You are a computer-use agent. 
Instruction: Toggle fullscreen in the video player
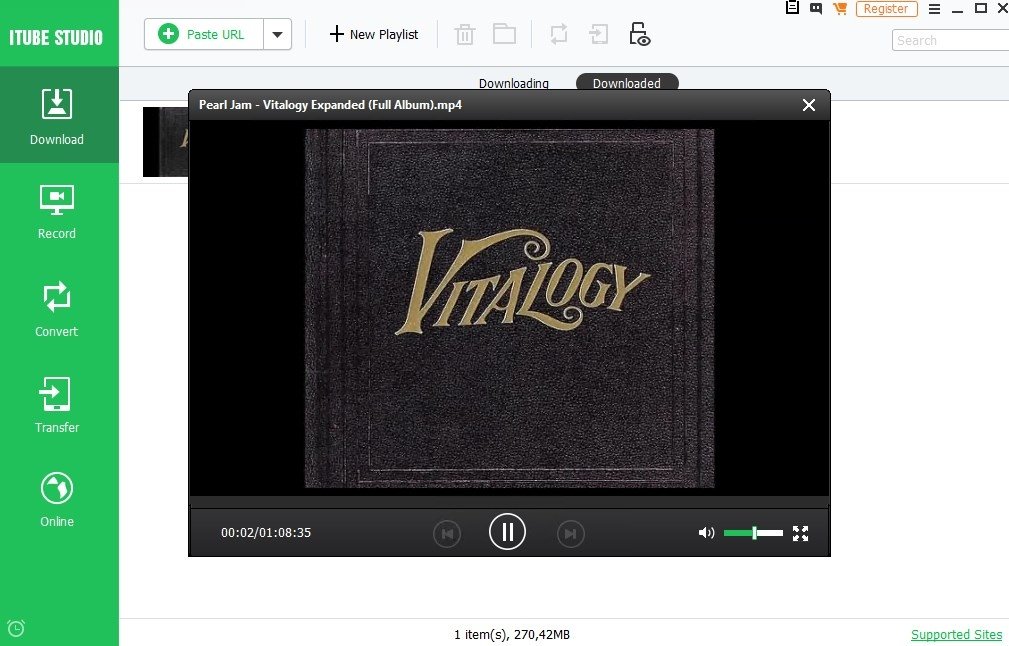[x=801, y=533]
